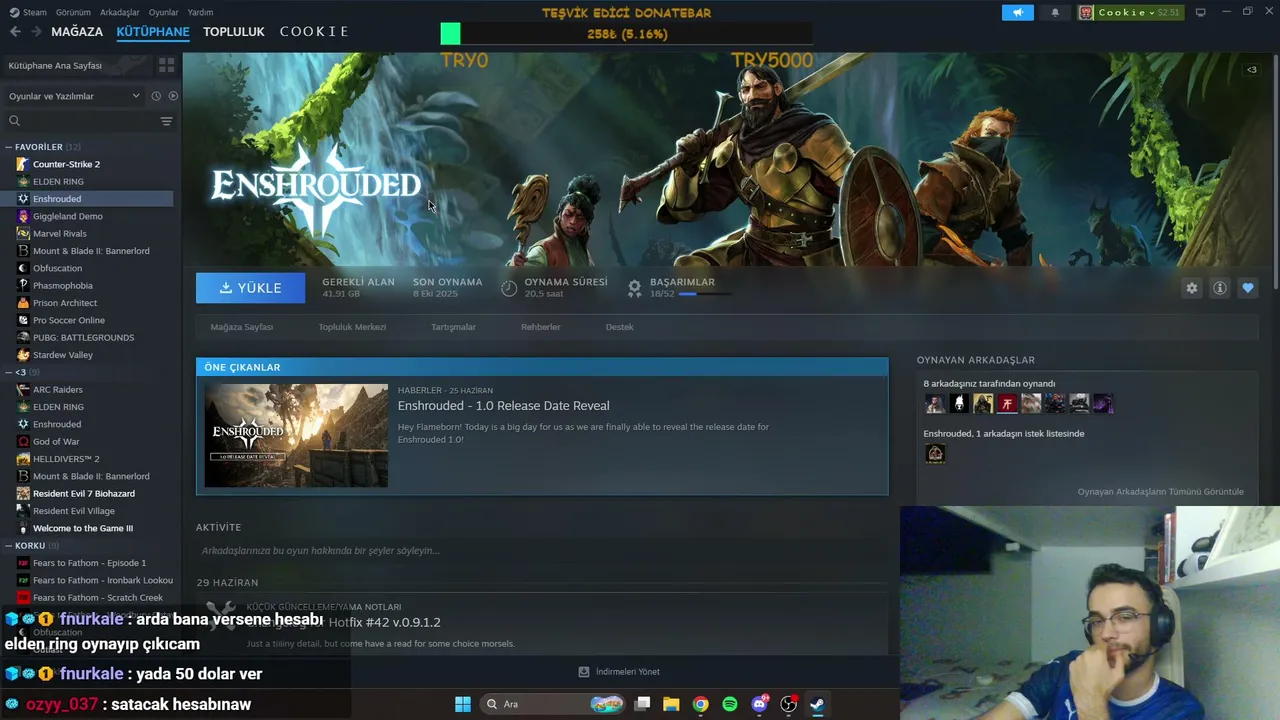Open Spotify from the taskbar
1280x720 pixels.
[729, 704]
